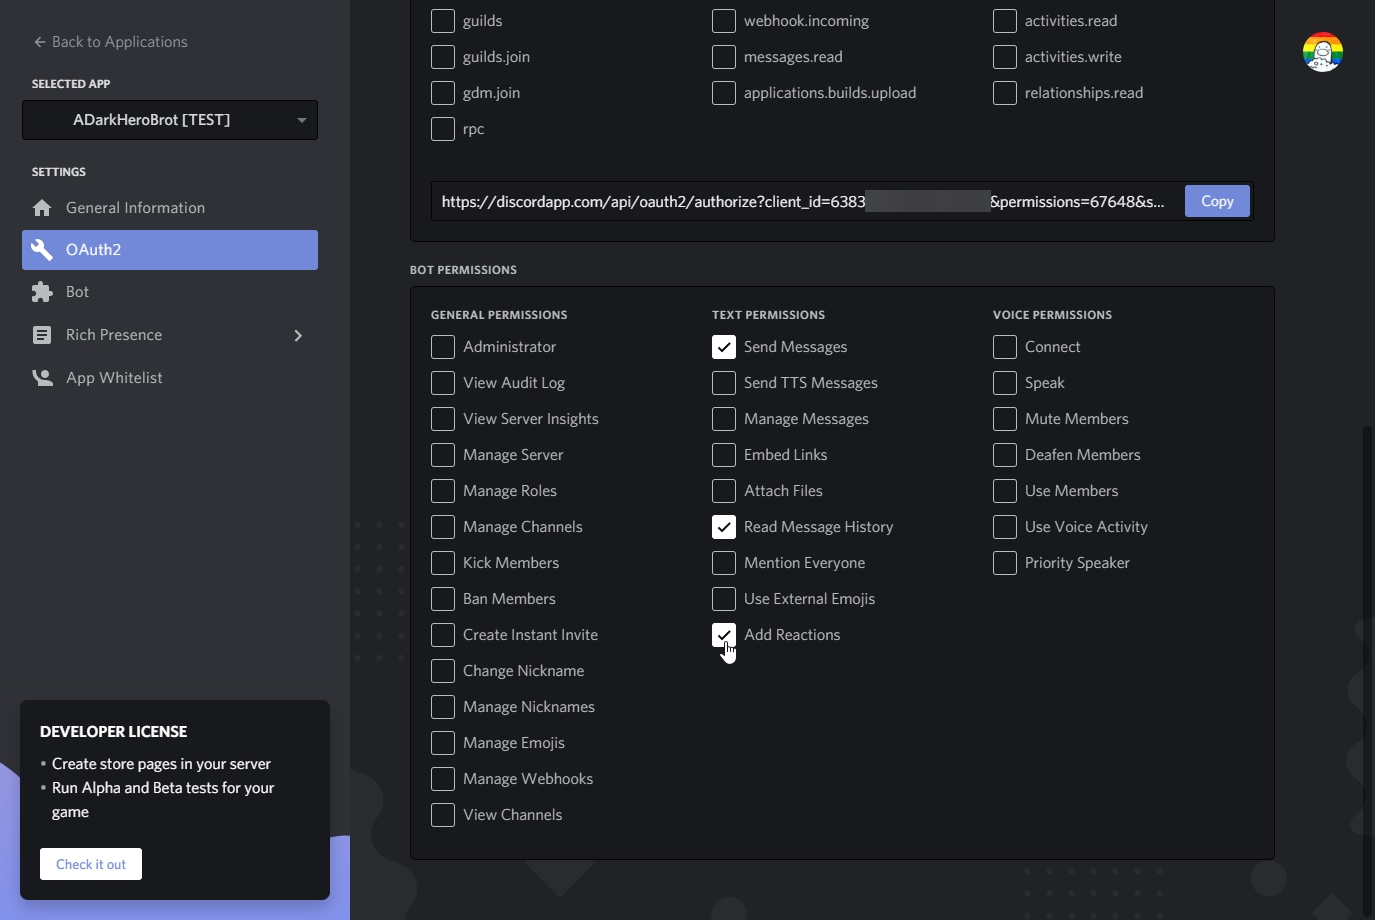Expand the Rich Presence submenu chevron

(x=298, y=335)
